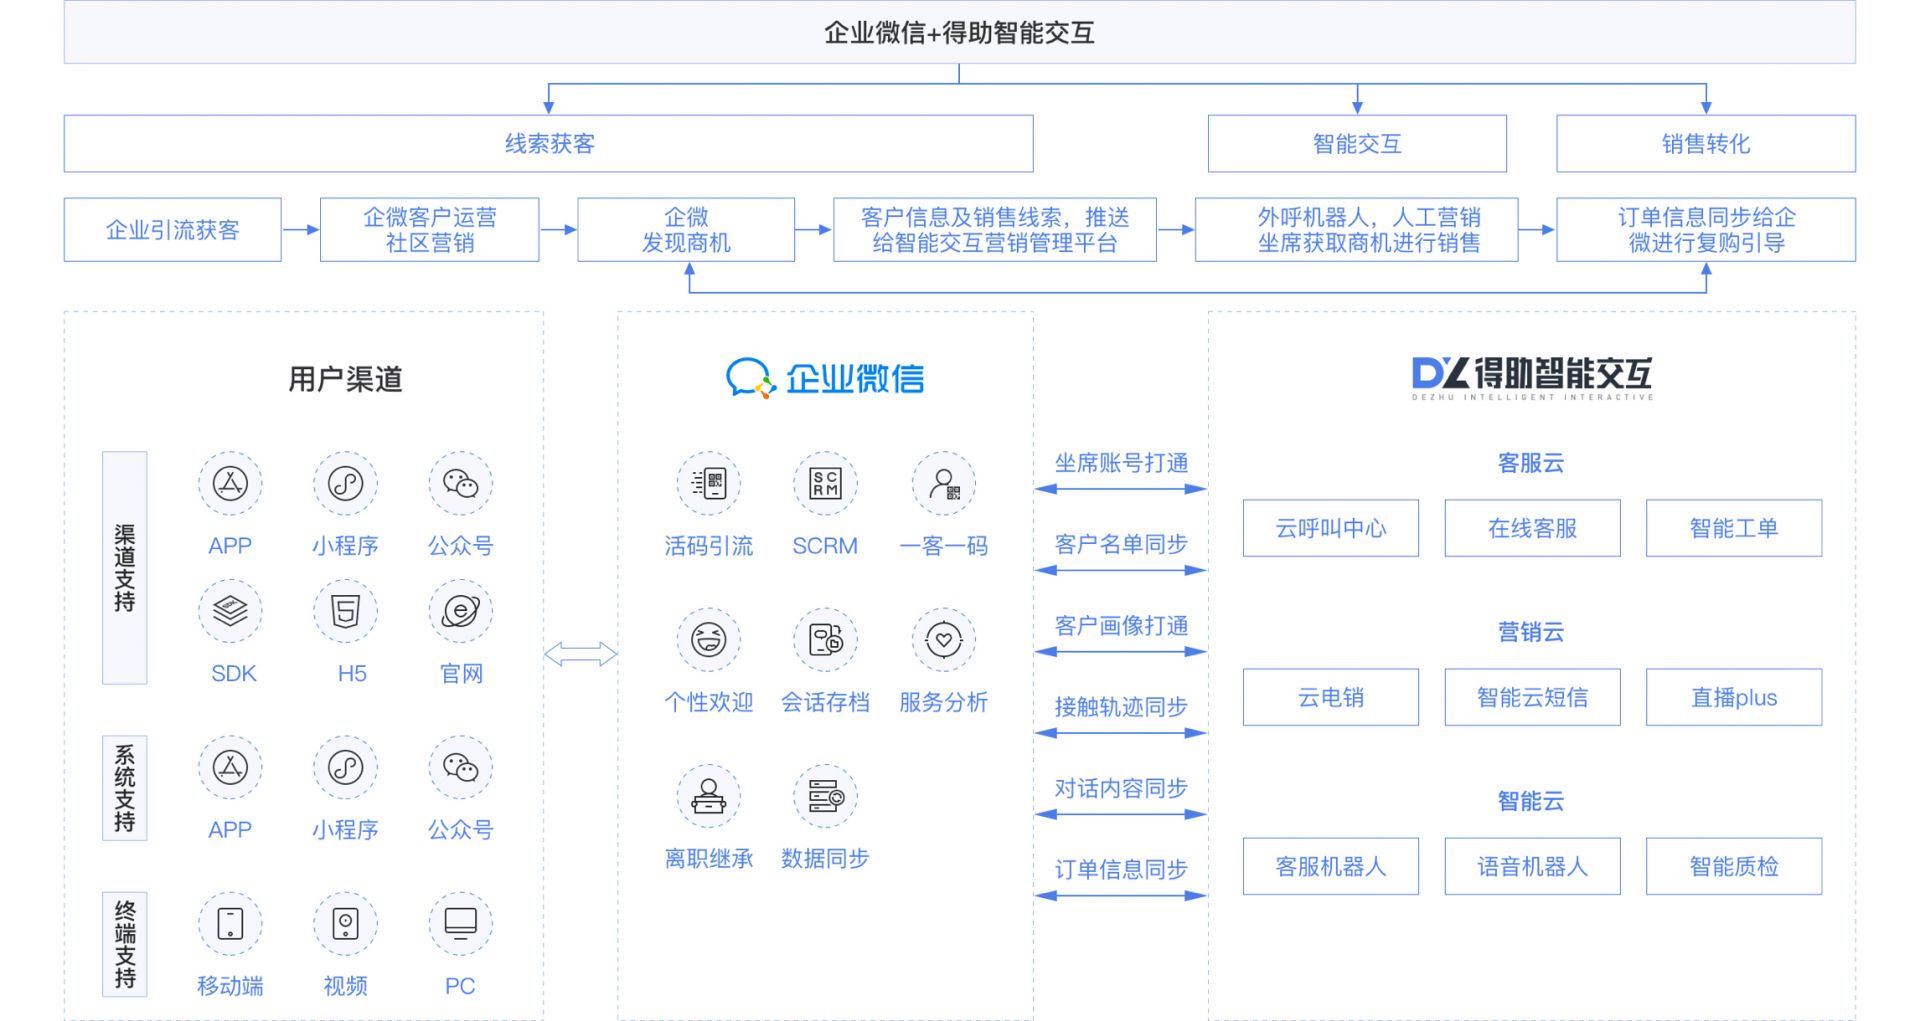Click the 客户画像打通 label
This screenshot has width=1920, height=1021.
pyautogui.click(x=1121, y=626)
